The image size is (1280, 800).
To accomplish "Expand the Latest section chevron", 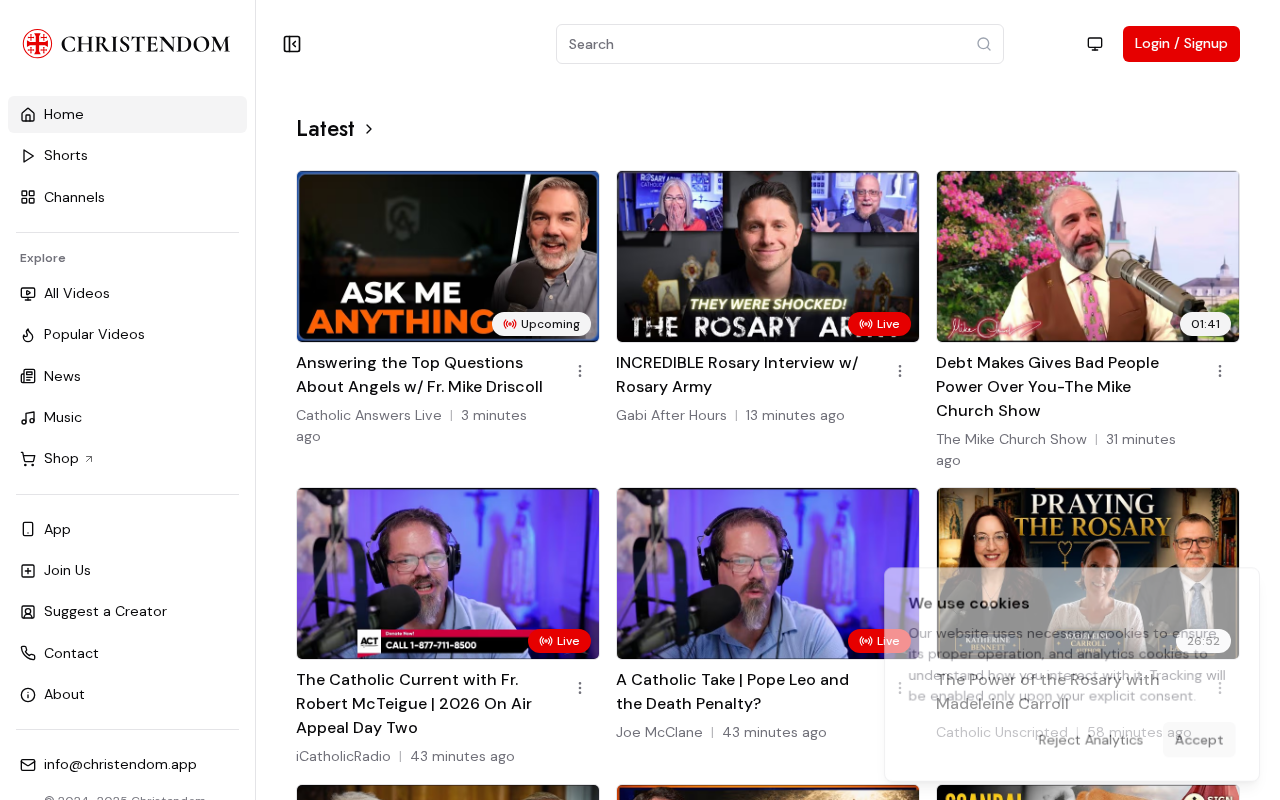I will coord(369,129).
